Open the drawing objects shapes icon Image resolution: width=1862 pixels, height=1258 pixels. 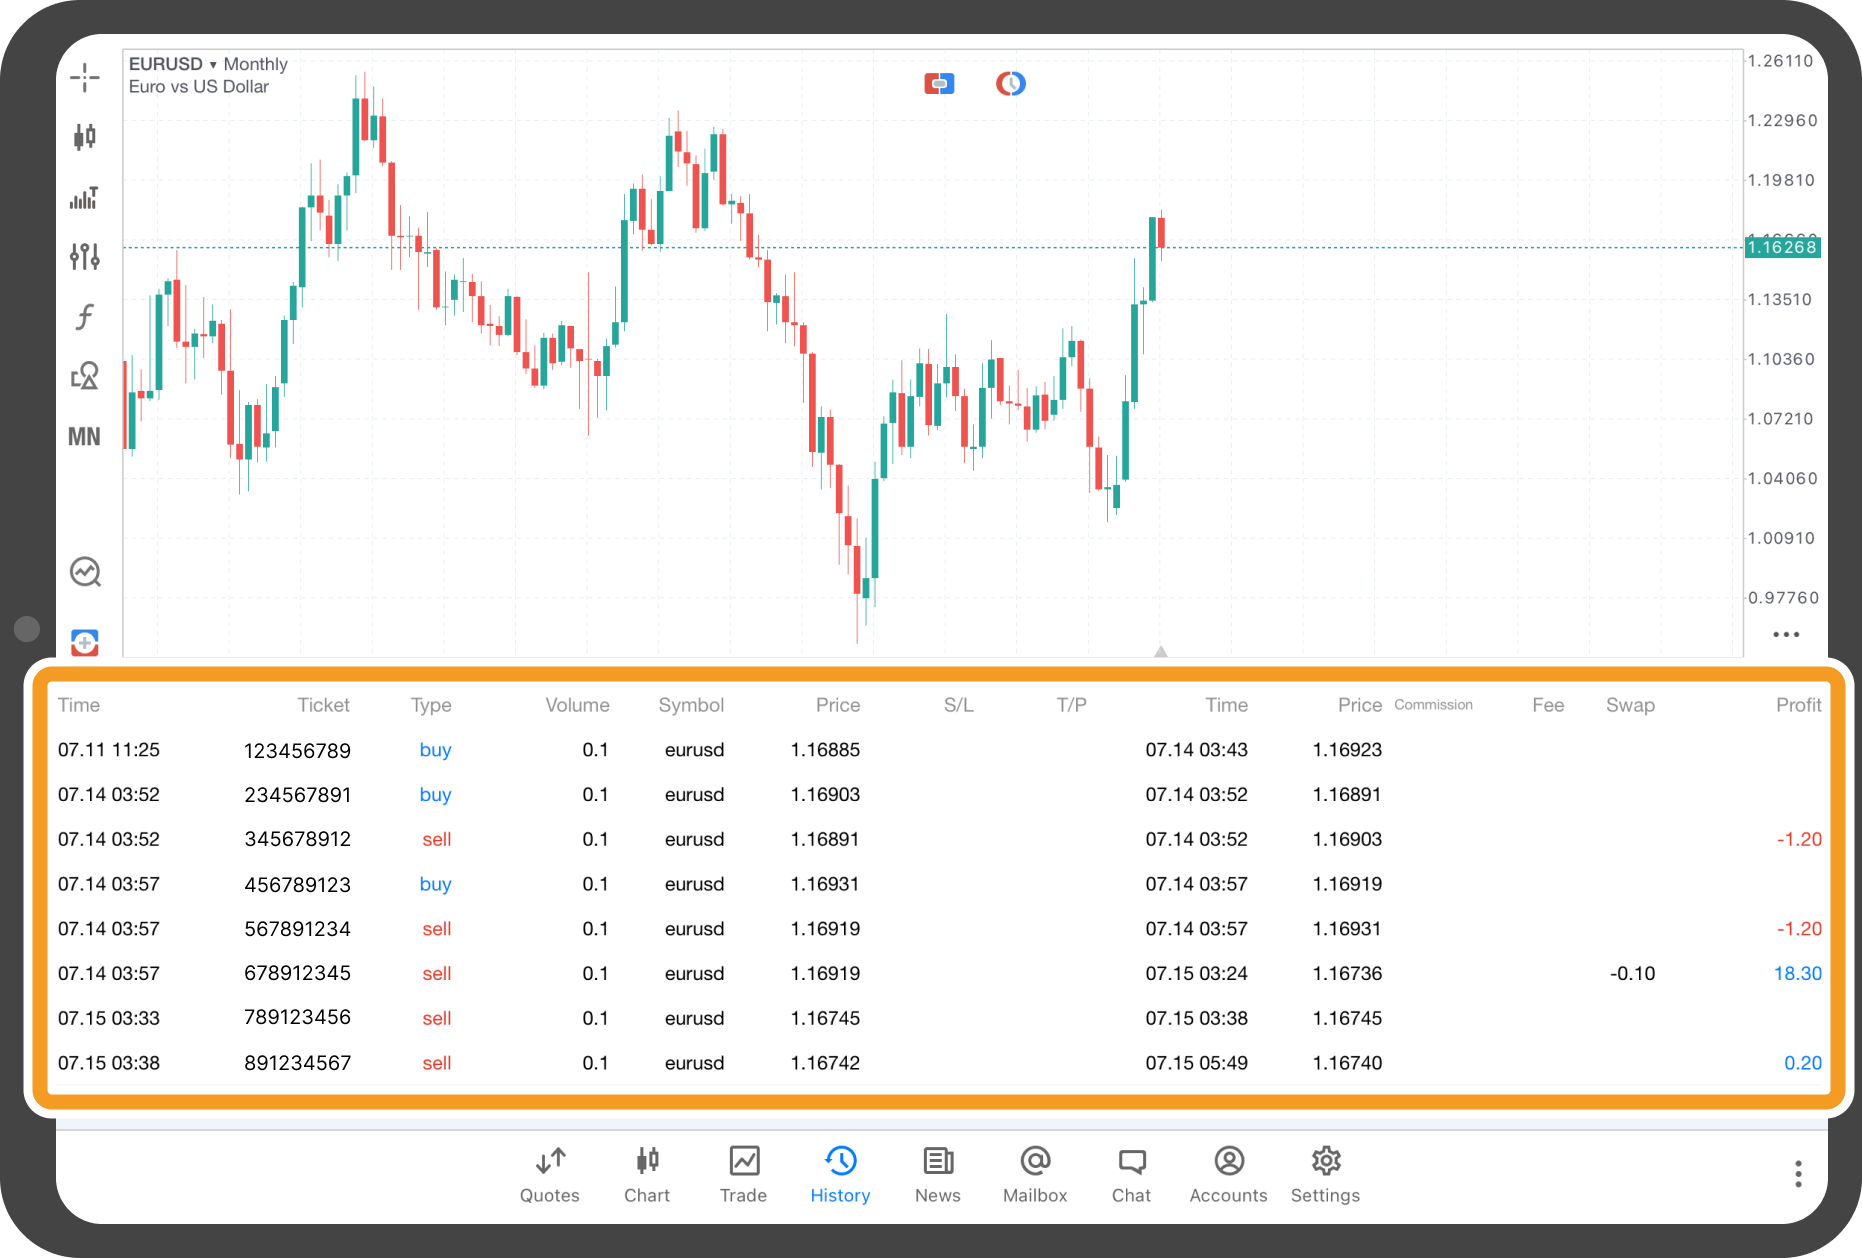coord(85,376)
